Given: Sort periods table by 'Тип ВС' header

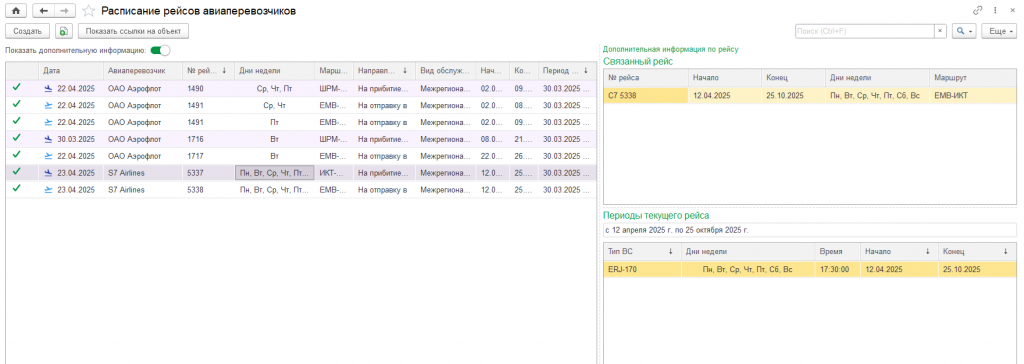Looking at the screenshot, I should (x=641, y=251).
